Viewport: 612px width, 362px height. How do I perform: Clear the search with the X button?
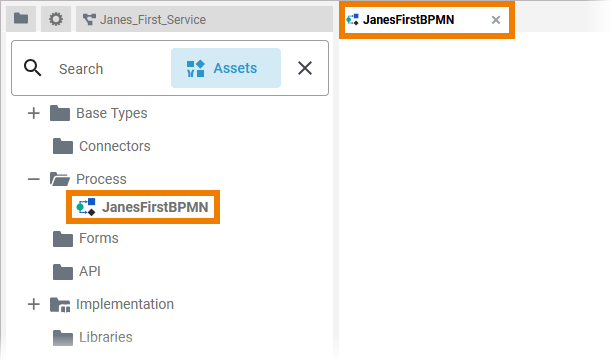(305, 68)
